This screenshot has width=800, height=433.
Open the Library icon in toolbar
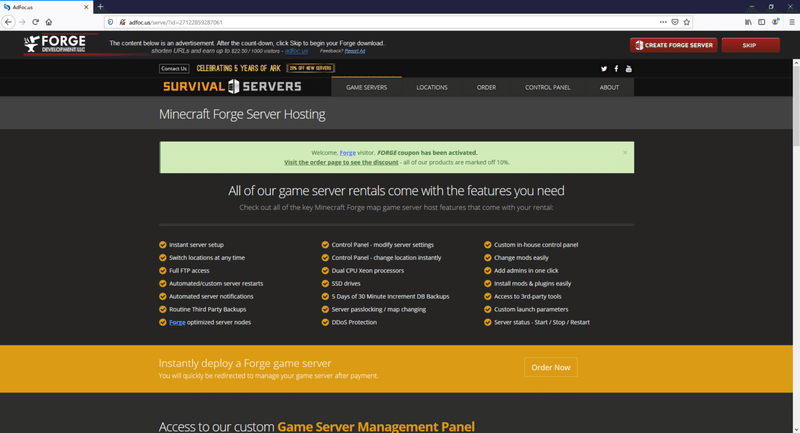tap(748, 22)
